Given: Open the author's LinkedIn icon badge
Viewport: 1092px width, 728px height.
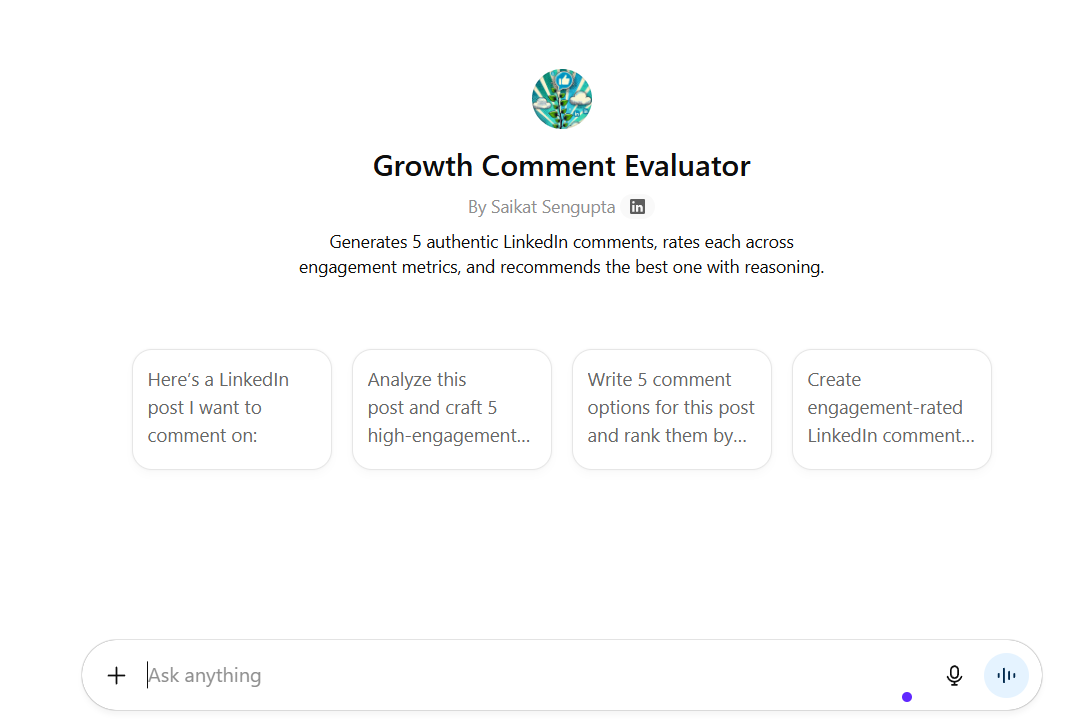Looking at the screenshot, I should [x=637, y=207].
